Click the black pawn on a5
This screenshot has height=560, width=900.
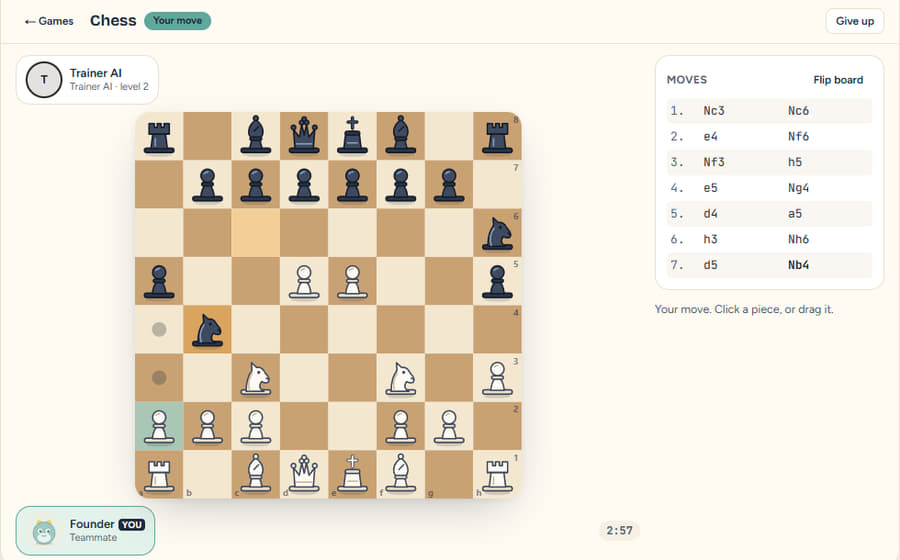pyautogui.click(x=159, y=282)
